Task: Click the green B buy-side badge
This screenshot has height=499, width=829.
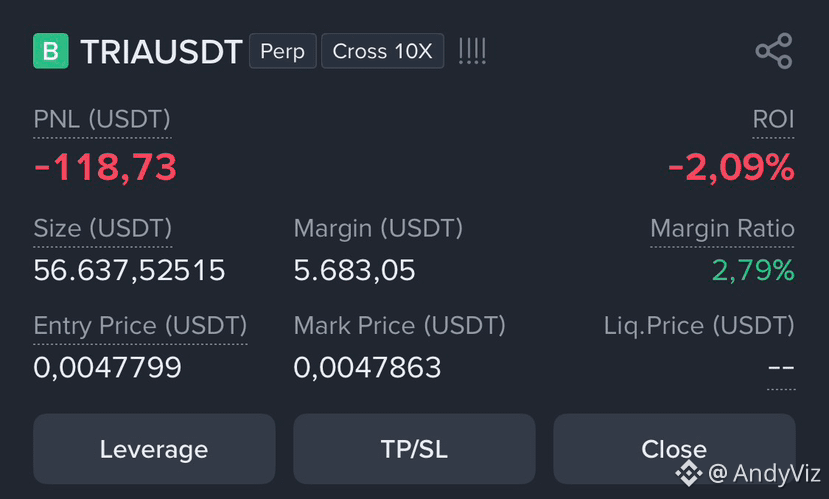Action: tap(51, 51)
